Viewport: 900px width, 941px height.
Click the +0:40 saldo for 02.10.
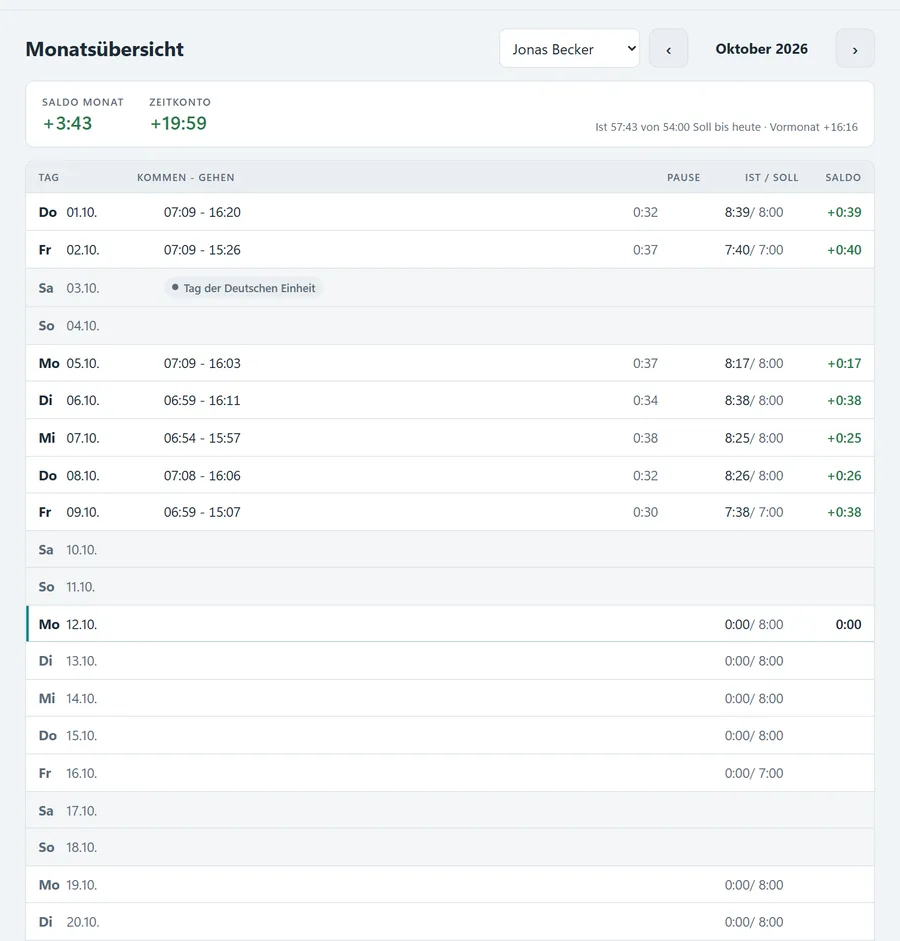pos(844,250)
